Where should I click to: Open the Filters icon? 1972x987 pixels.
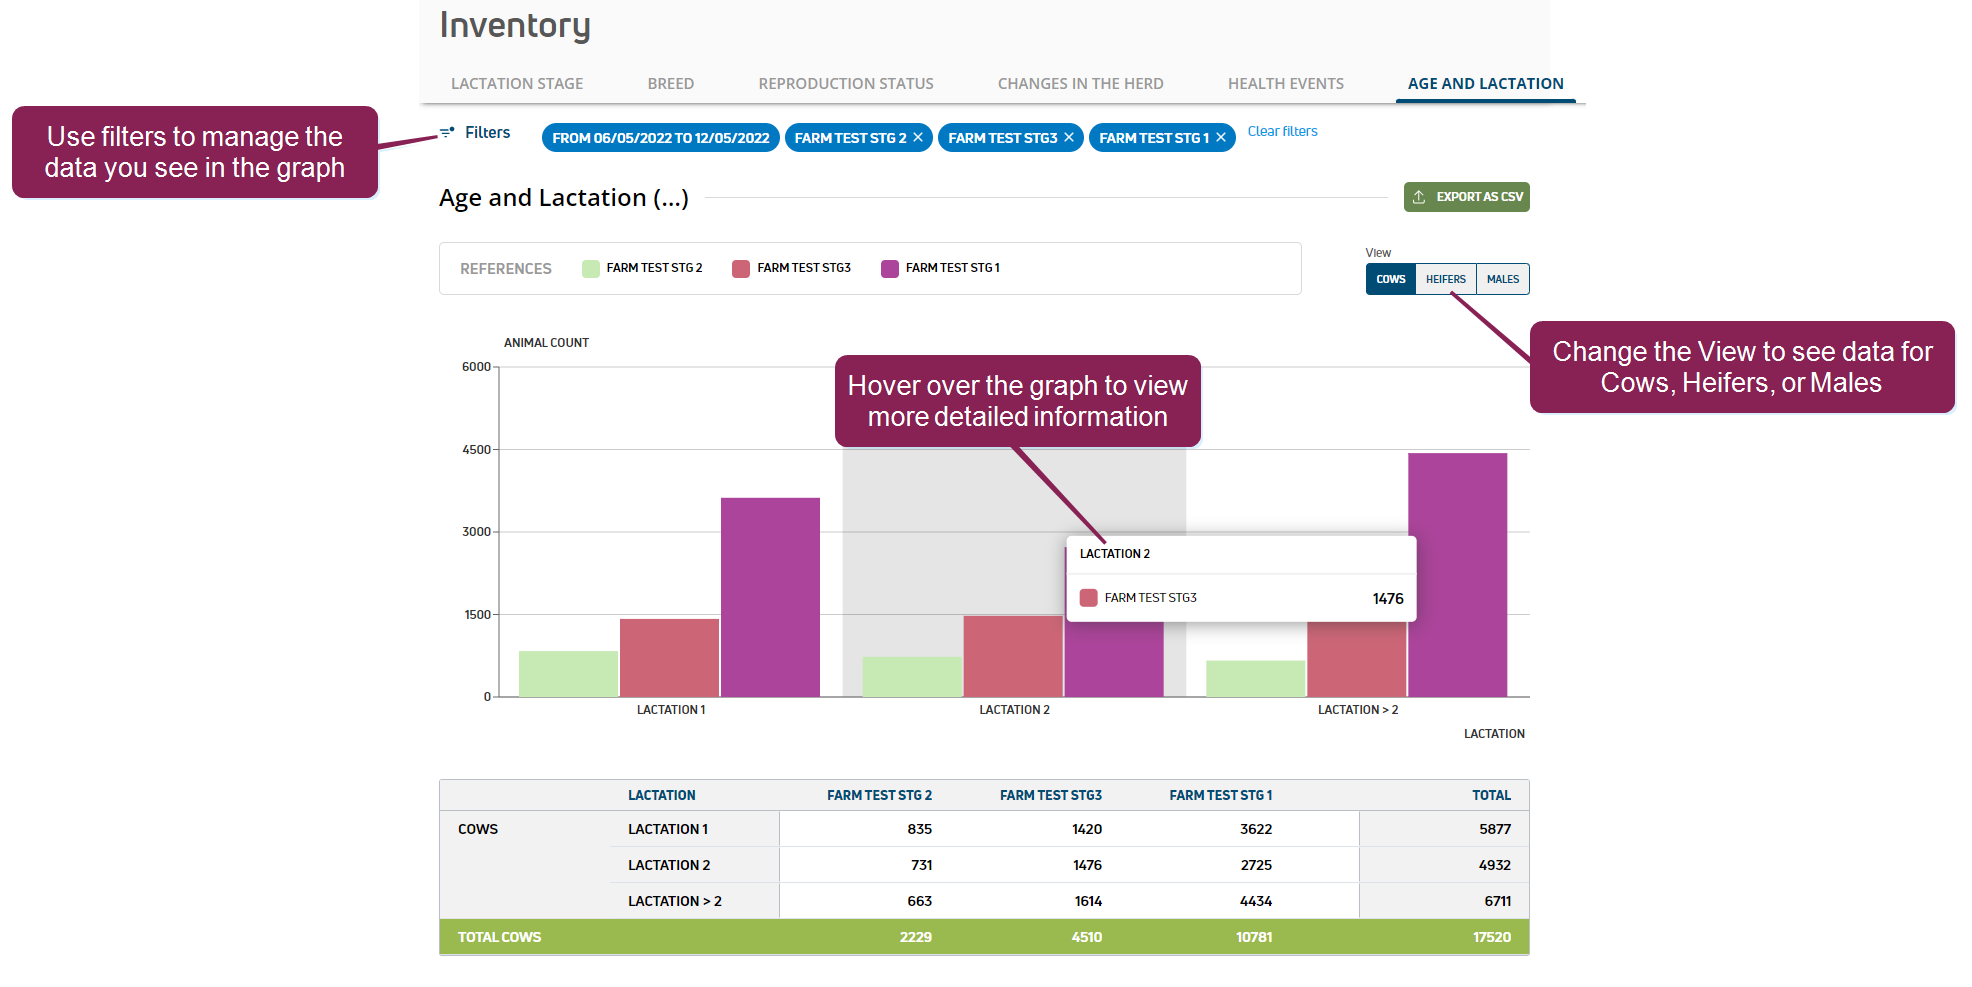447,132
